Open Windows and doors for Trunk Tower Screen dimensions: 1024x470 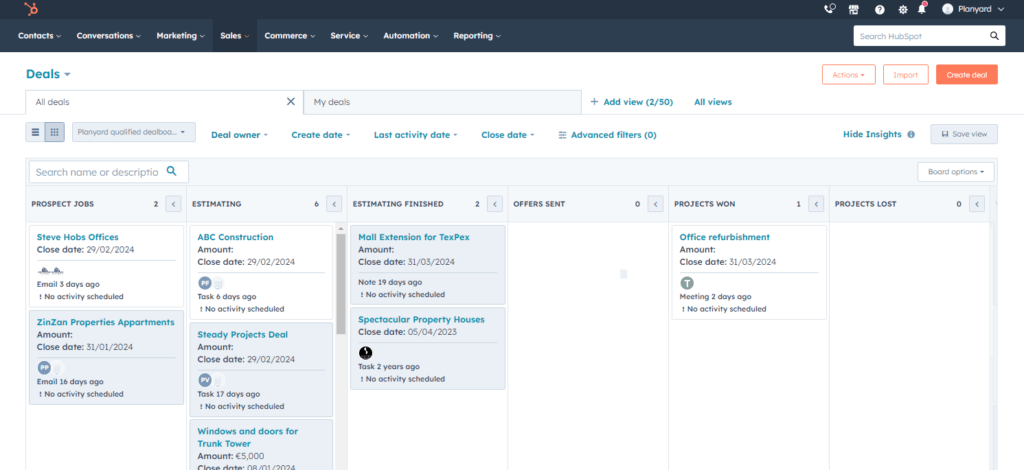tap(248, 437)
